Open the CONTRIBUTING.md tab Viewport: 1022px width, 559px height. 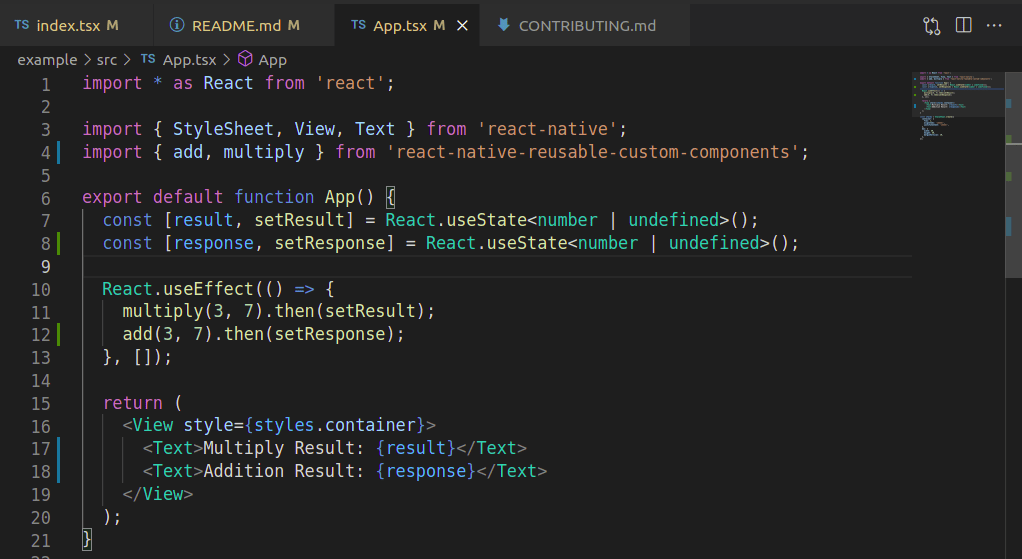pyautogui.click(x=587, y=25)
